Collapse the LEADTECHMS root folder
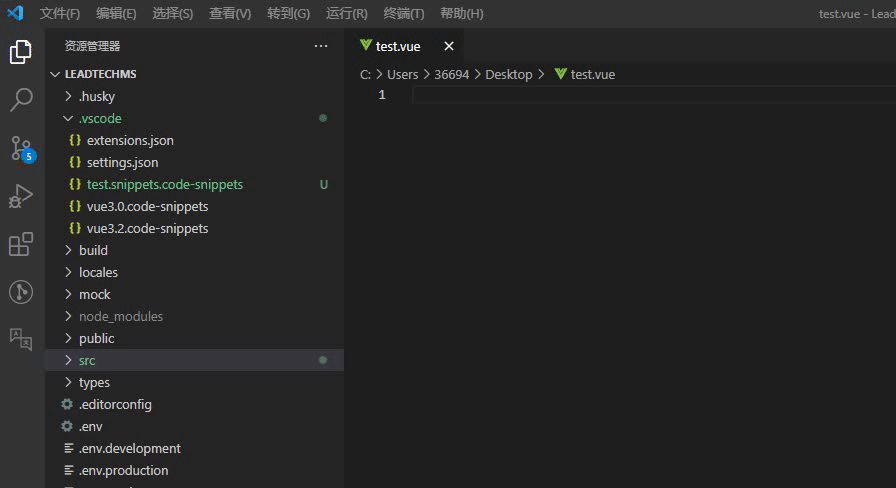This screenshot has height=488, width=896. pos(194,74)
